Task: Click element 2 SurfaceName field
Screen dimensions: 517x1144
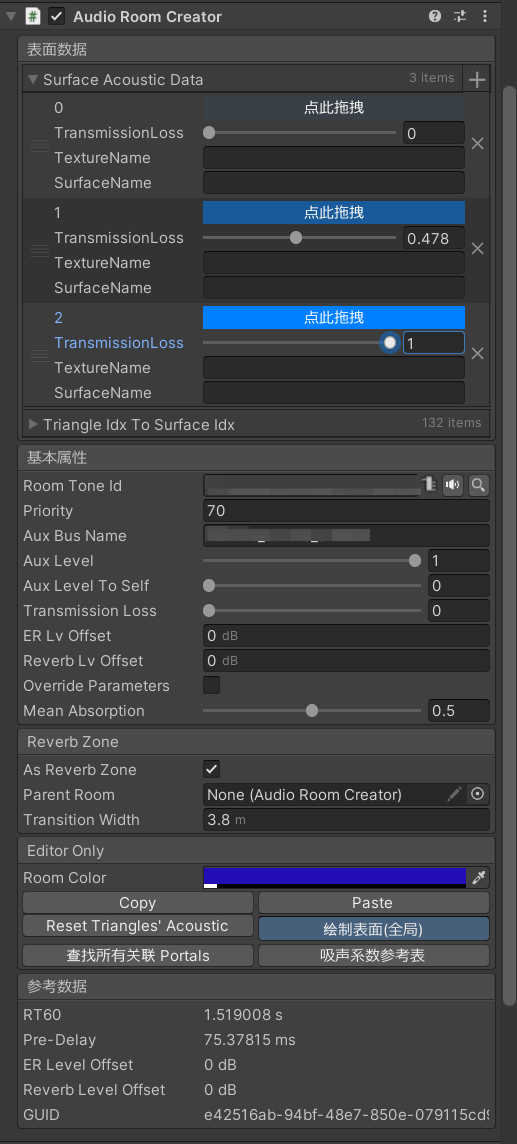Action: (x=334, y=393)
